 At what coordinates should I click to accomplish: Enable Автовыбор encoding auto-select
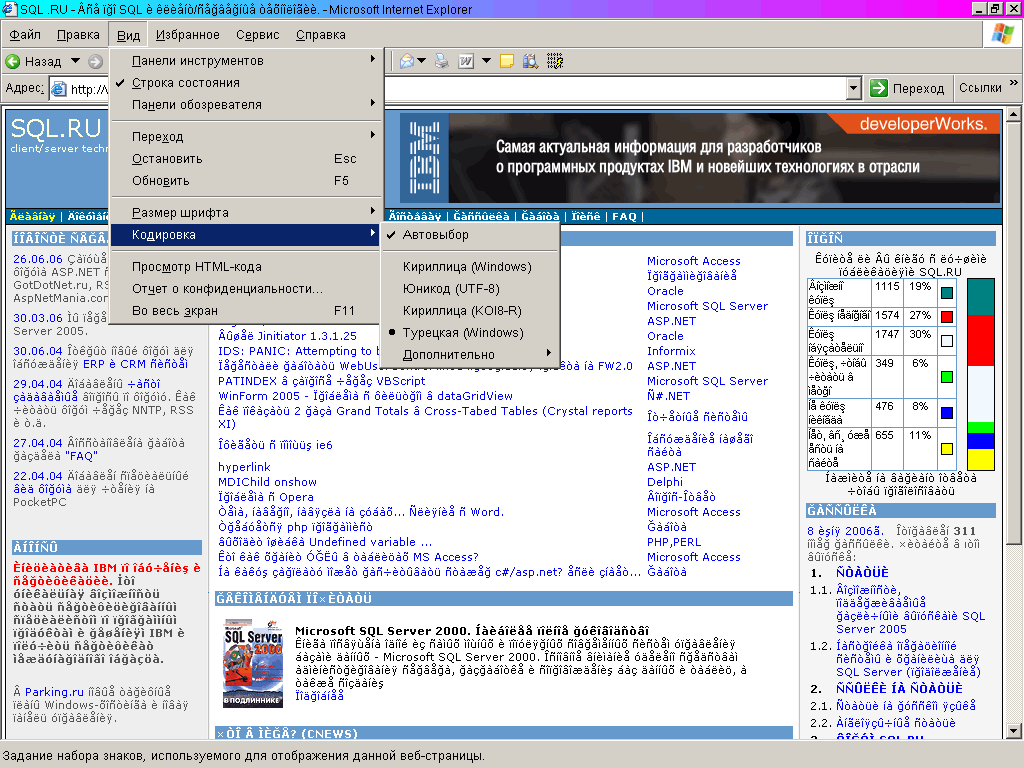[x=435, y=235]
